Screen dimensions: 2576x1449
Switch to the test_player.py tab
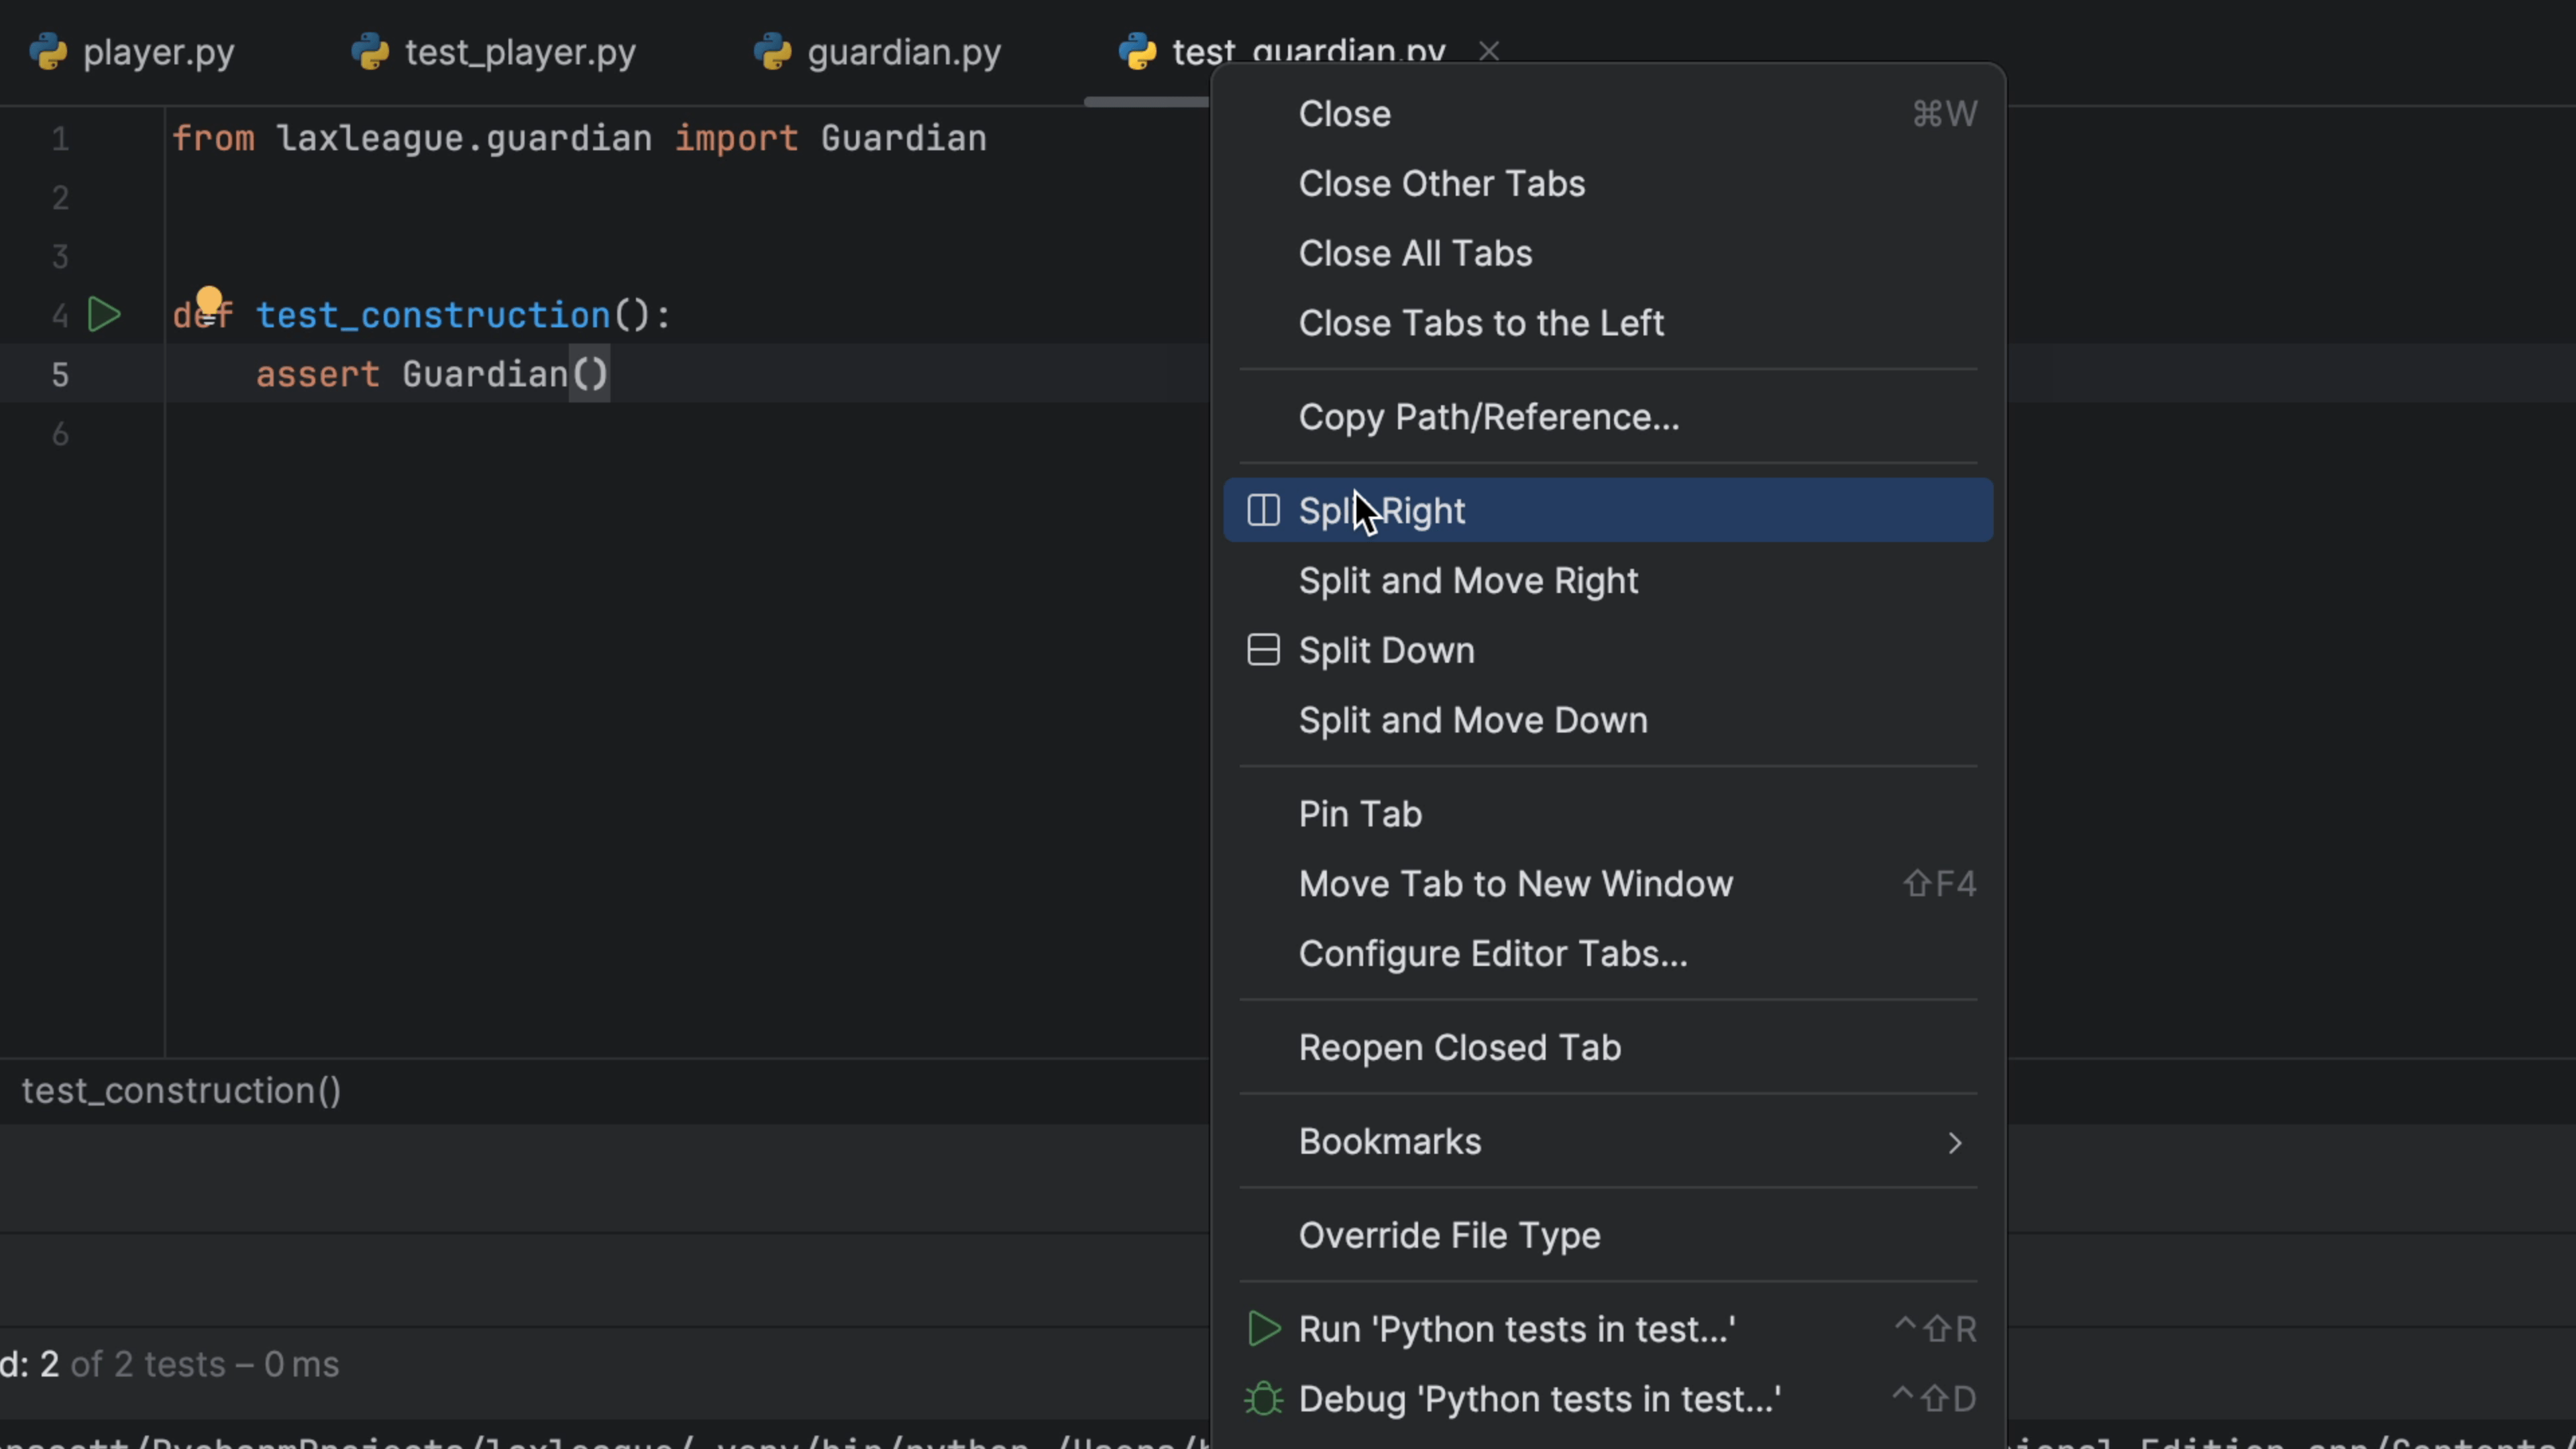519,52
